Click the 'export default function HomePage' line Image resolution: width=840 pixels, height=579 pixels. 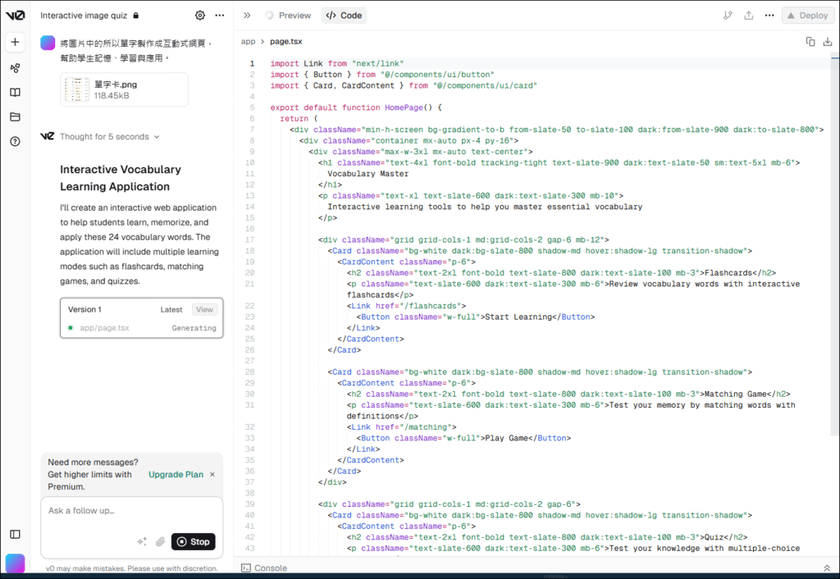[x=356, y=108]
